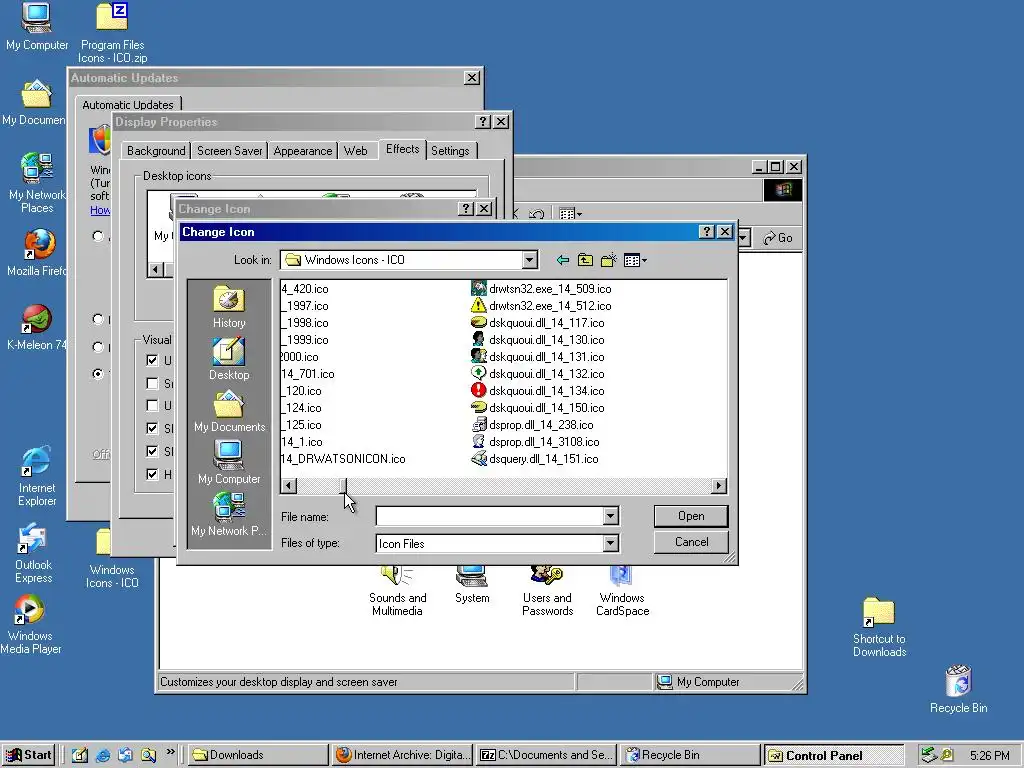Viewport: 1024px width, 768px height.
Task: Click help button on Change Icon title
Action: point(707,232)
